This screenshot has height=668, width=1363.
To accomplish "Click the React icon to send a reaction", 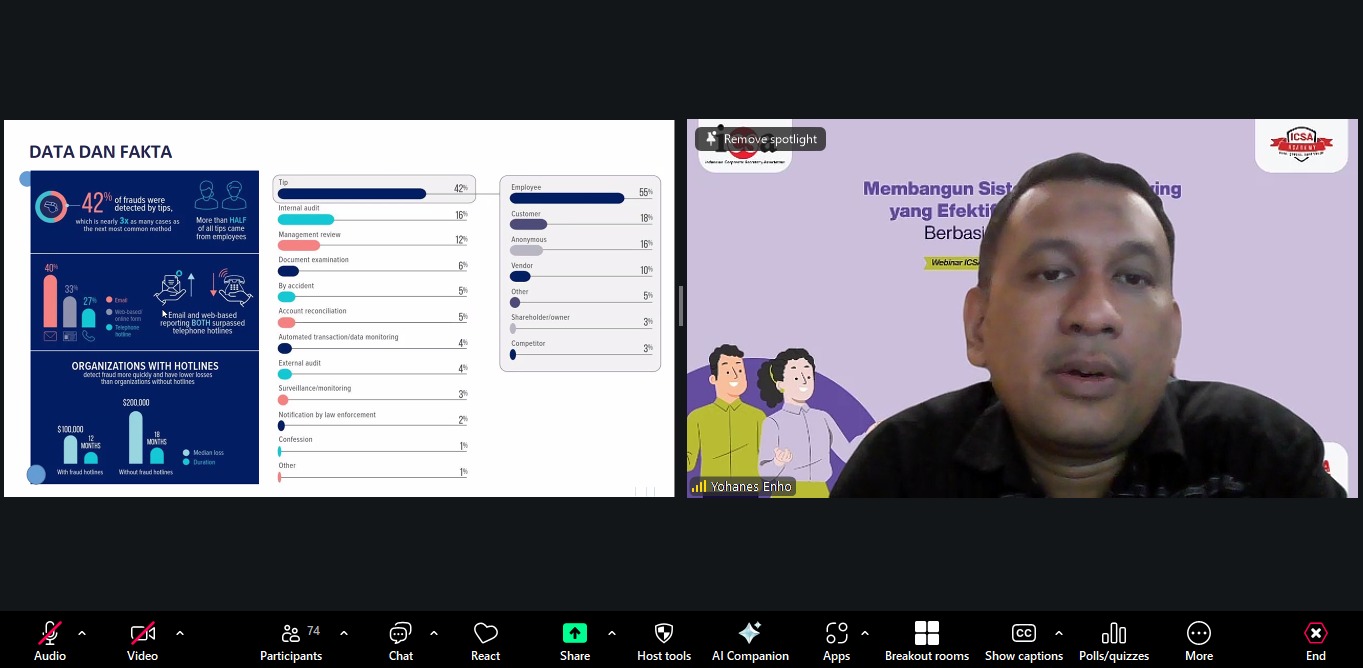I will (x=485, y=640).
